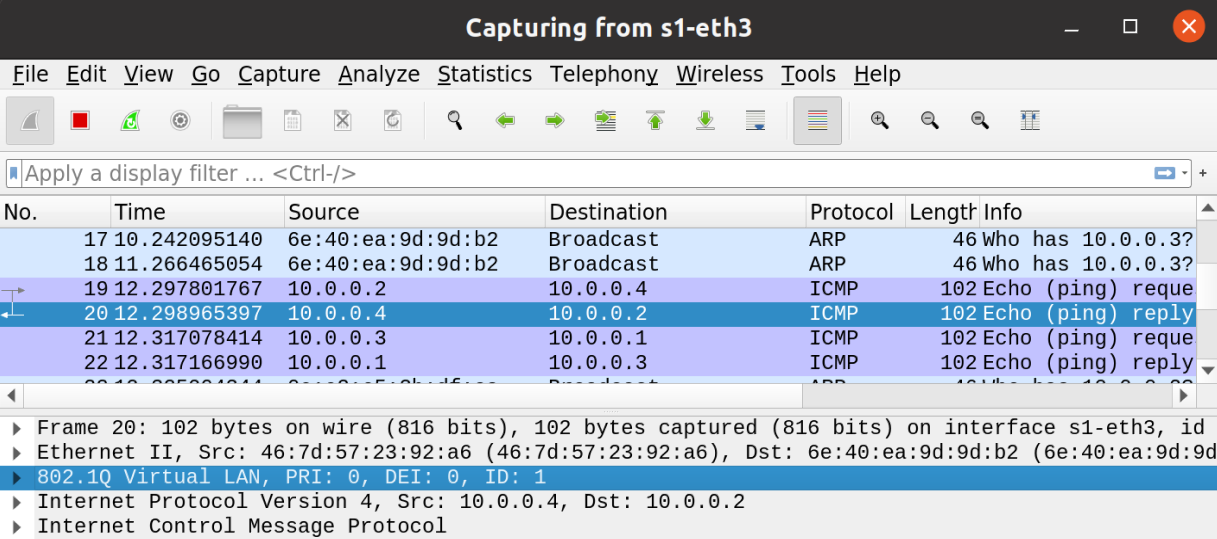Sort by the Destination column header
This screenshot has width=1217, height=539.
[x=676, y=212]
